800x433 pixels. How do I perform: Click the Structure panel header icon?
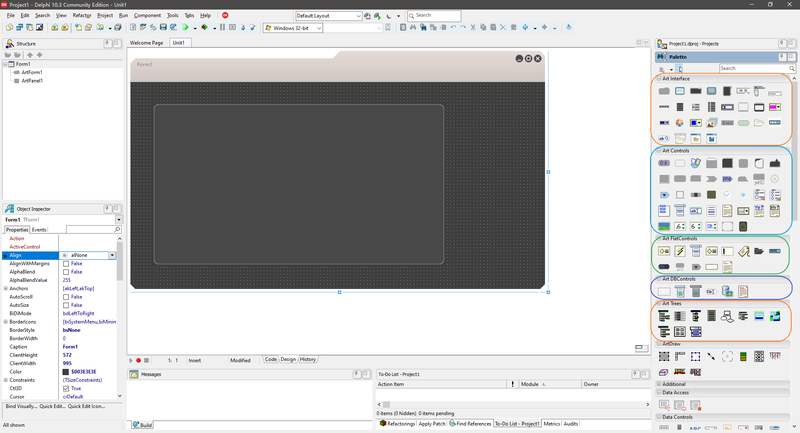click(10, 44)
